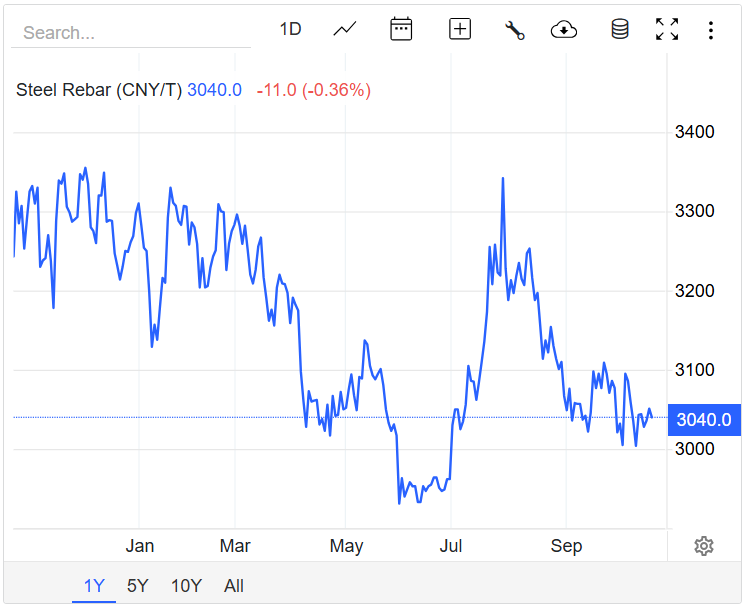
Task: Open chart settings via the gear icon
Action: pos(704,545)
